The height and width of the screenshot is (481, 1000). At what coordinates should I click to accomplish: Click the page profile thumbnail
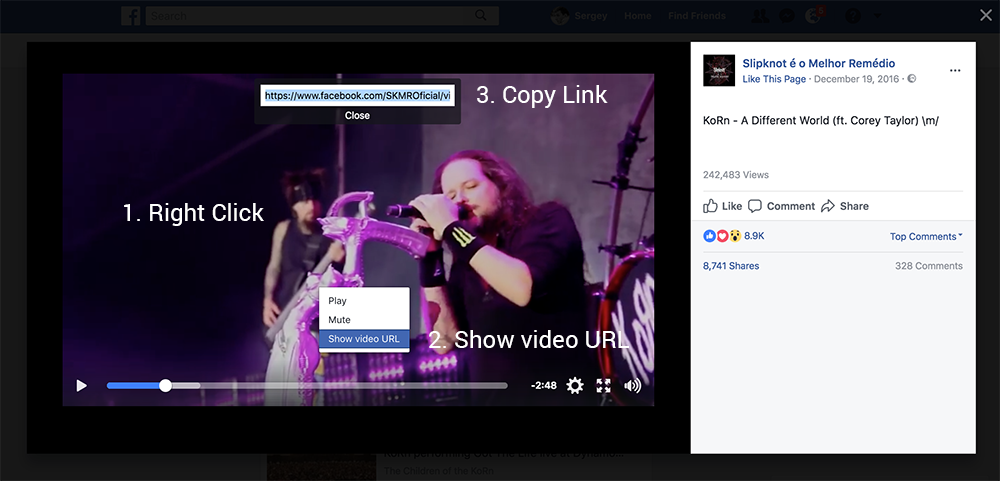click(719, 70)
